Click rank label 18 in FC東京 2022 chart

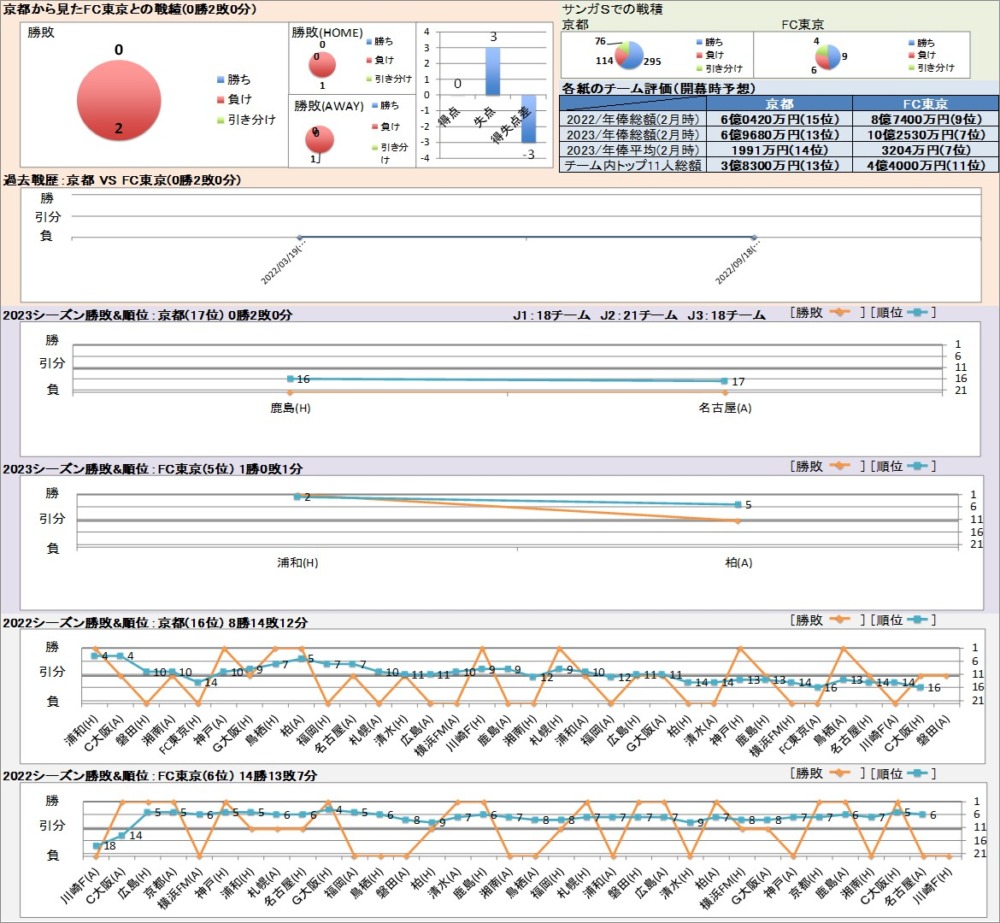click(x=110, y=846)
